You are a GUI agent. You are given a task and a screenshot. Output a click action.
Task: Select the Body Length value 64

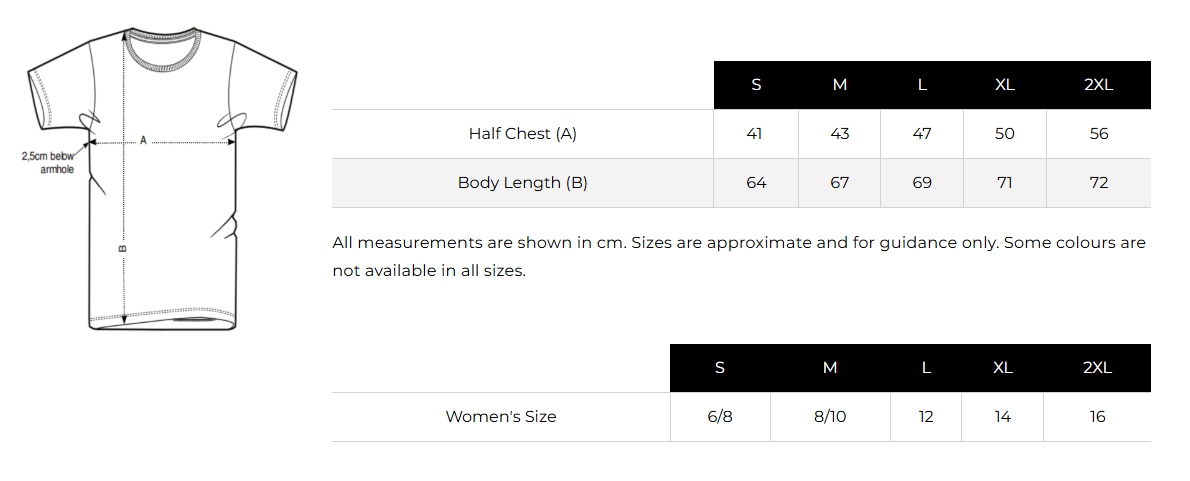click(756, 183)
